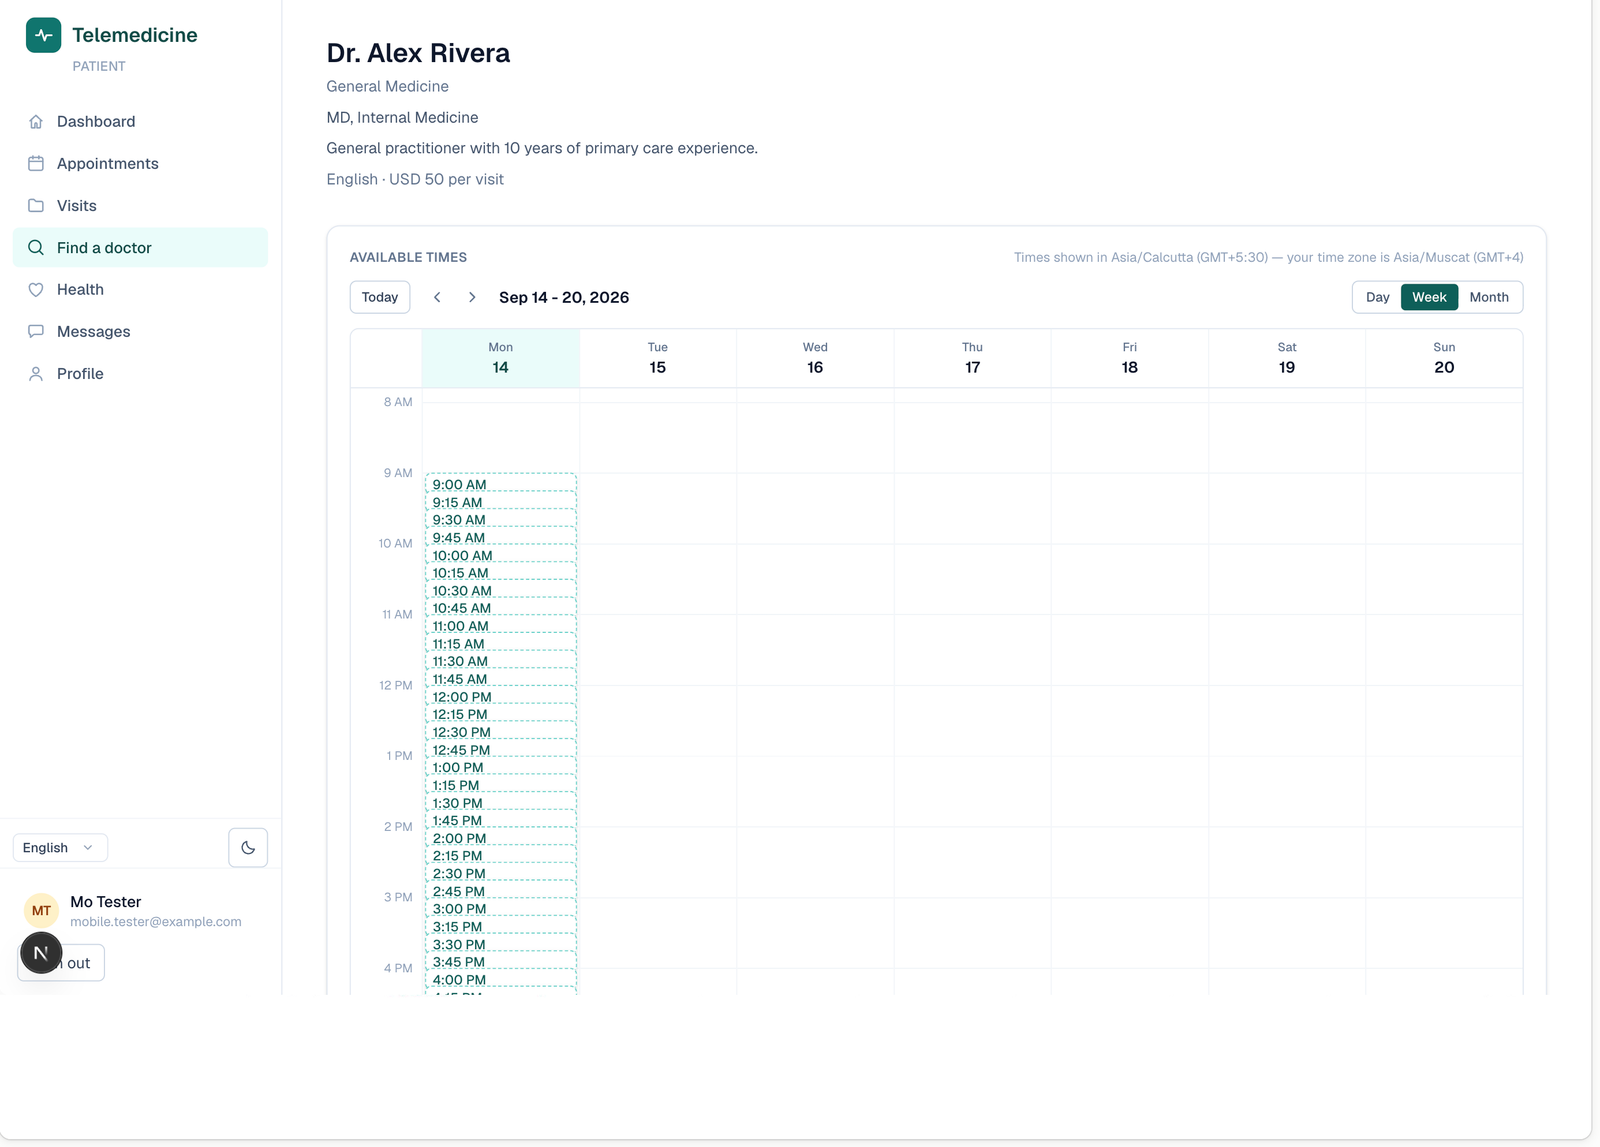
Task: Click the Sep 14 - 20, 2026 date range
Action: [564, 297]
